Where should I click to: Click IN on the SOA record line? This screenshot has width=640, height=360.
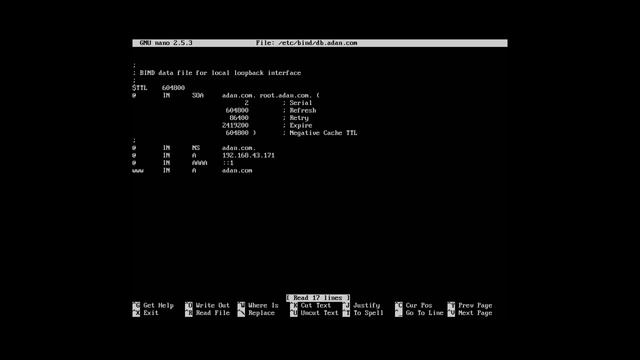(166, 96)
